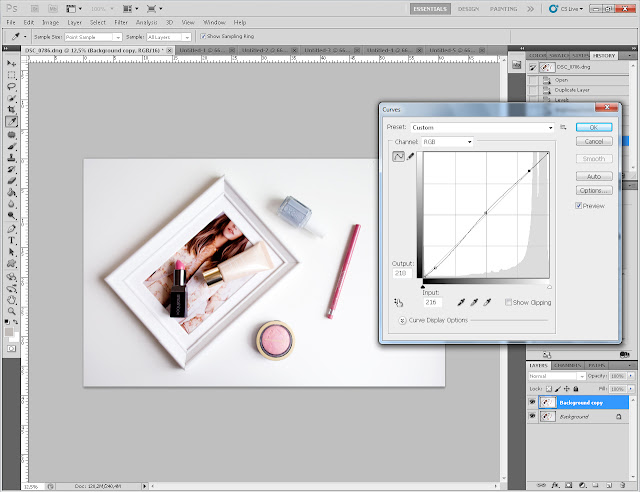Select the Paint Bucket tool
Image resolution: width=640 pixels, height=492 pixels.
click(11, 192)
